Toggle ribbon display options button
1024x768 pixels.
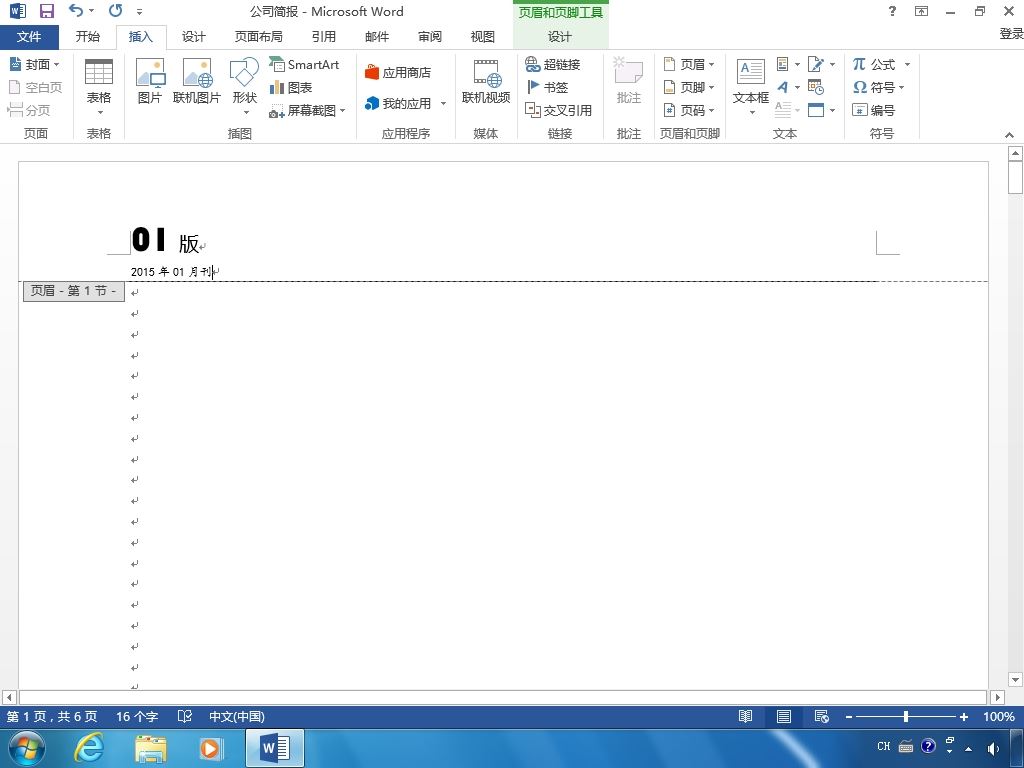click(921, 11)
